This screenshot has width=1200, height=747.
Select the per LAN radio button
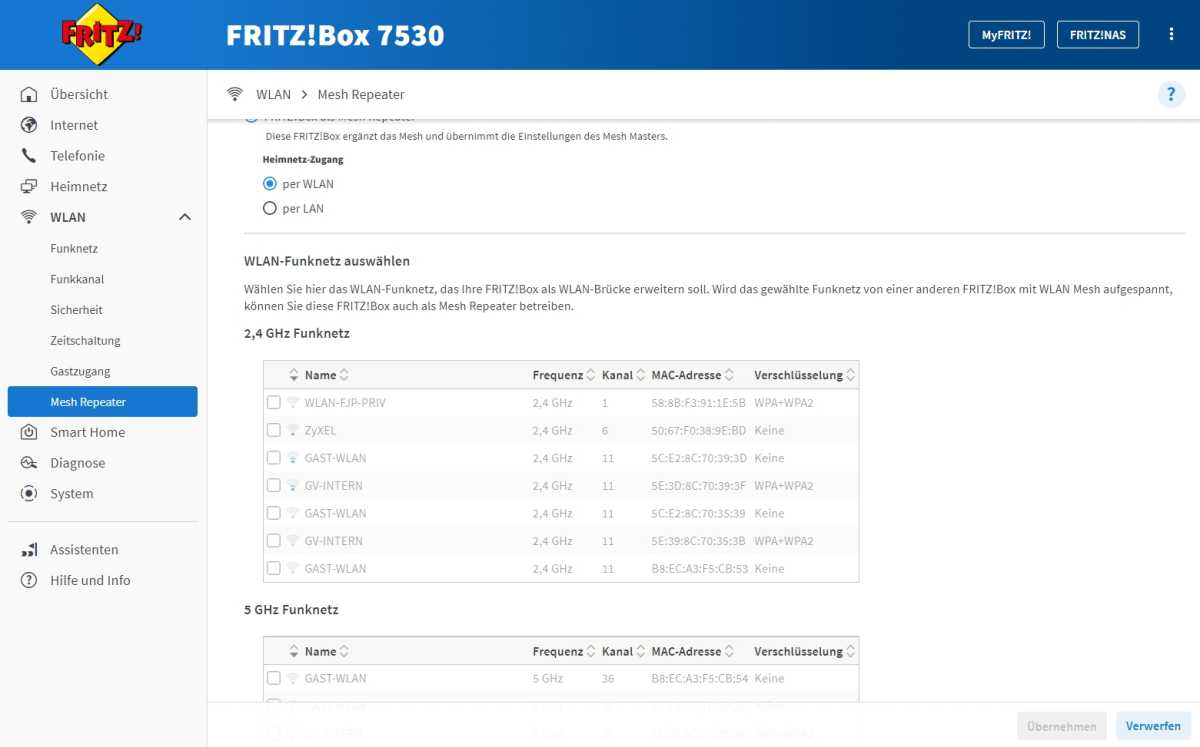click(269, 209)
